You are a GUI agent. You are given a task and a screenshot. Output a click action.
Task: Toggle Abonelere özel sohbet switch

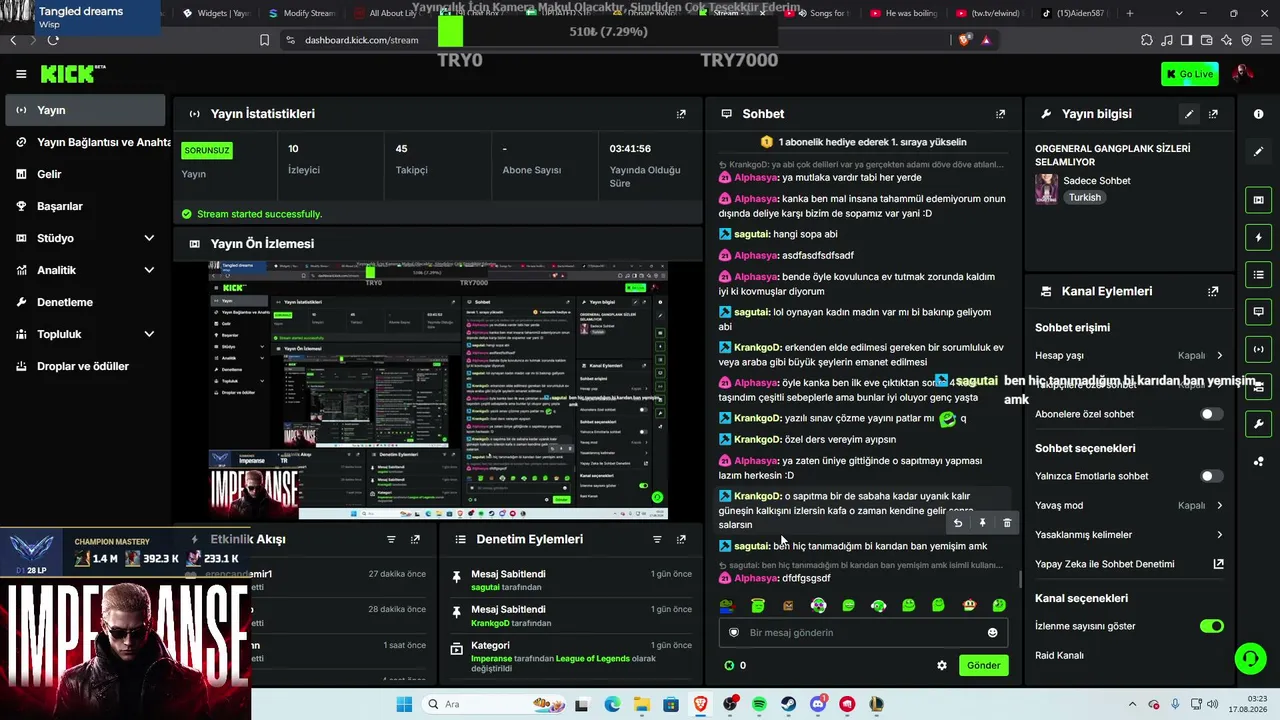pos(1211,414)
